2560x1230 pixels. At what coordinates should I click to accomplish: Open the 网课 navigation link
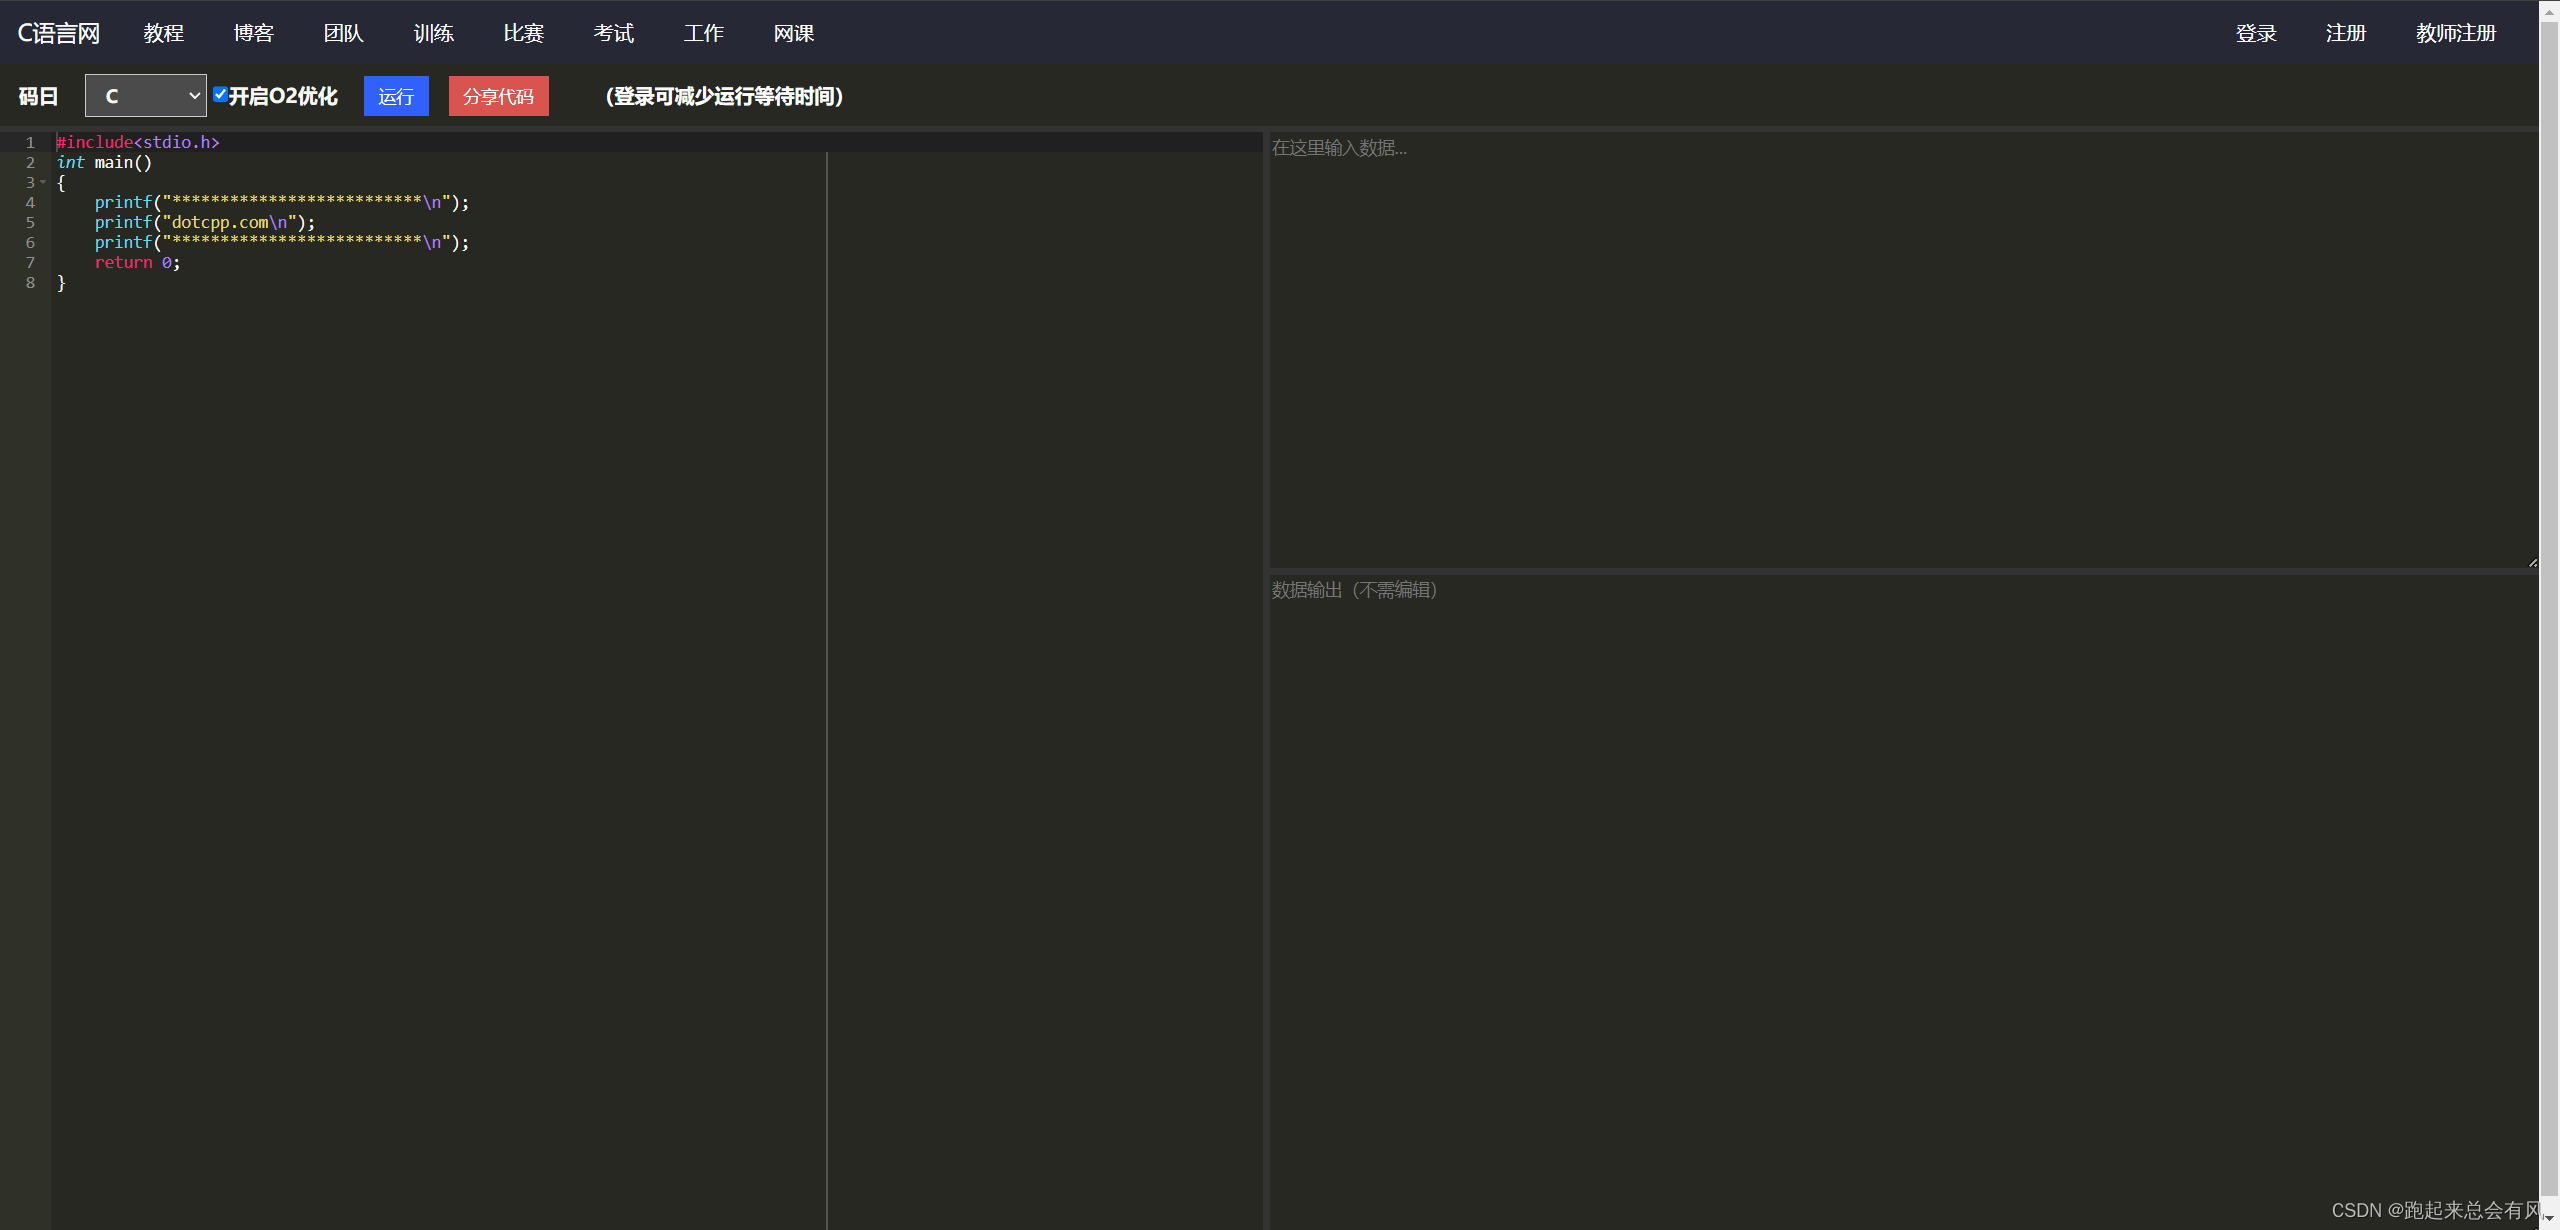[x=794, y=33]
